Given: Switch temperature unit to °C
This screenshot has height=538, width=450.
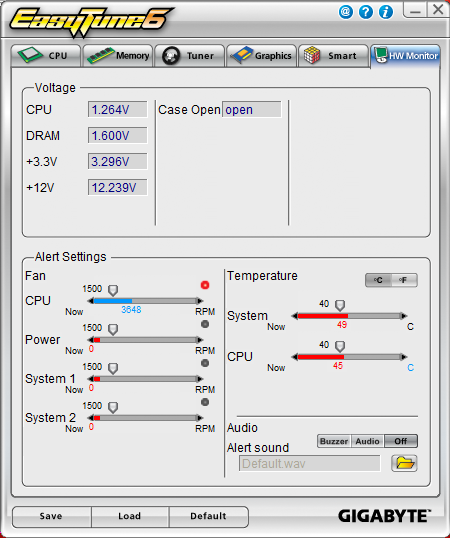Looking at the screenshot, I should 378,280.
